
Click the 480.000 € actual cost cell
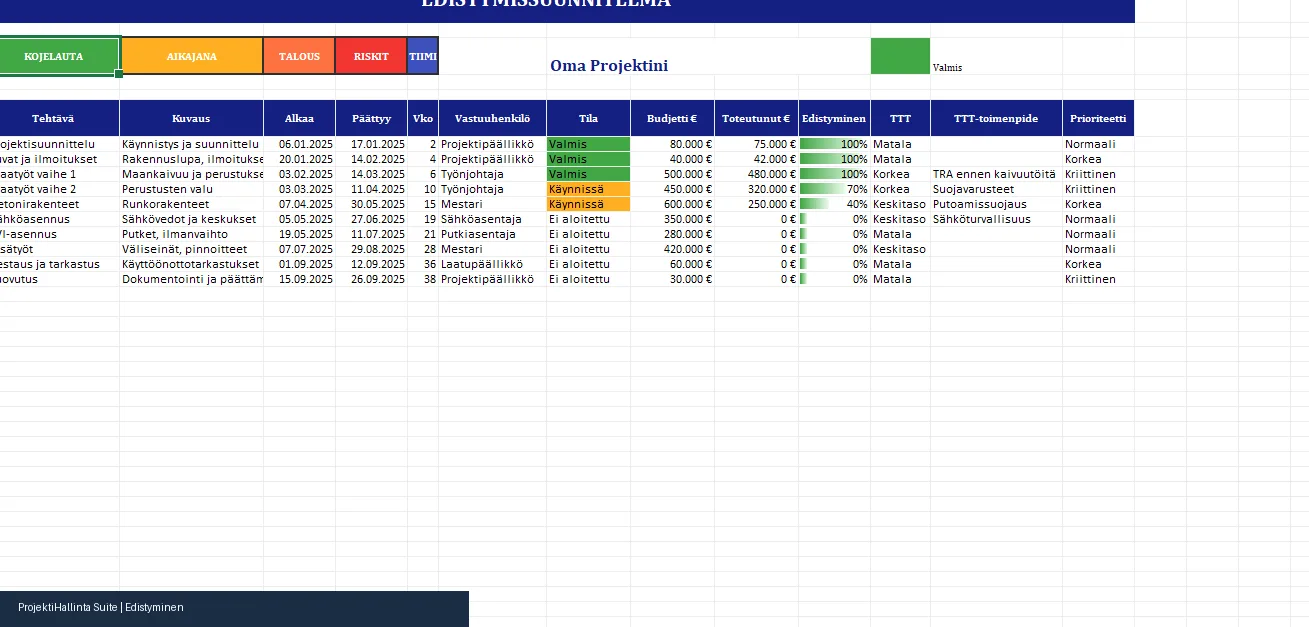[x=756, y=174]
